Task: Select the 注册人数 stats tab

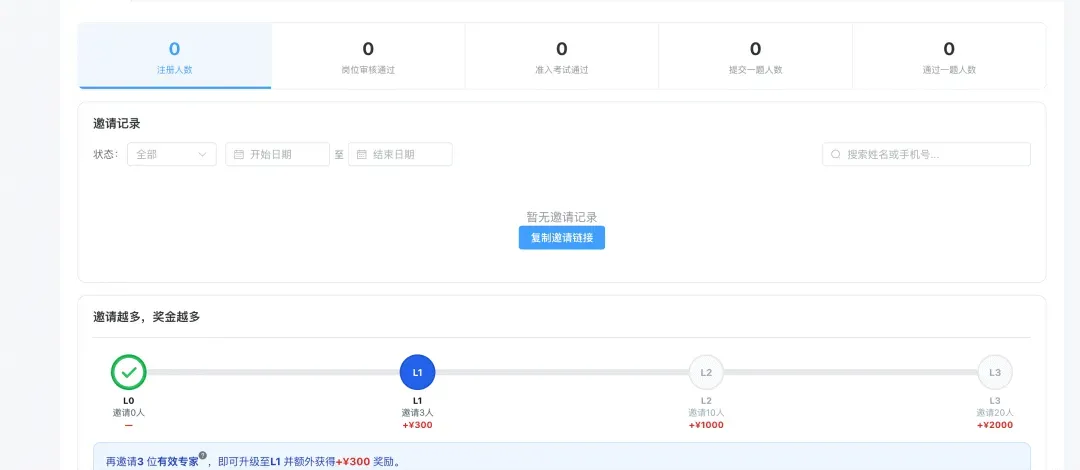Action: [x=175, y=56]
